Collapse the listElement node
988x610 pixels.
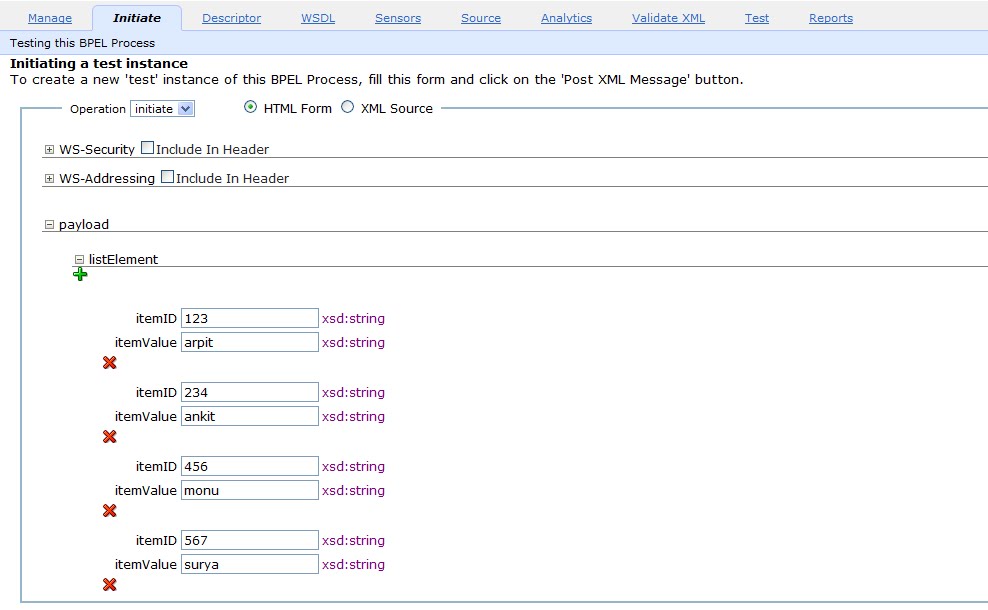pos(79,259)
